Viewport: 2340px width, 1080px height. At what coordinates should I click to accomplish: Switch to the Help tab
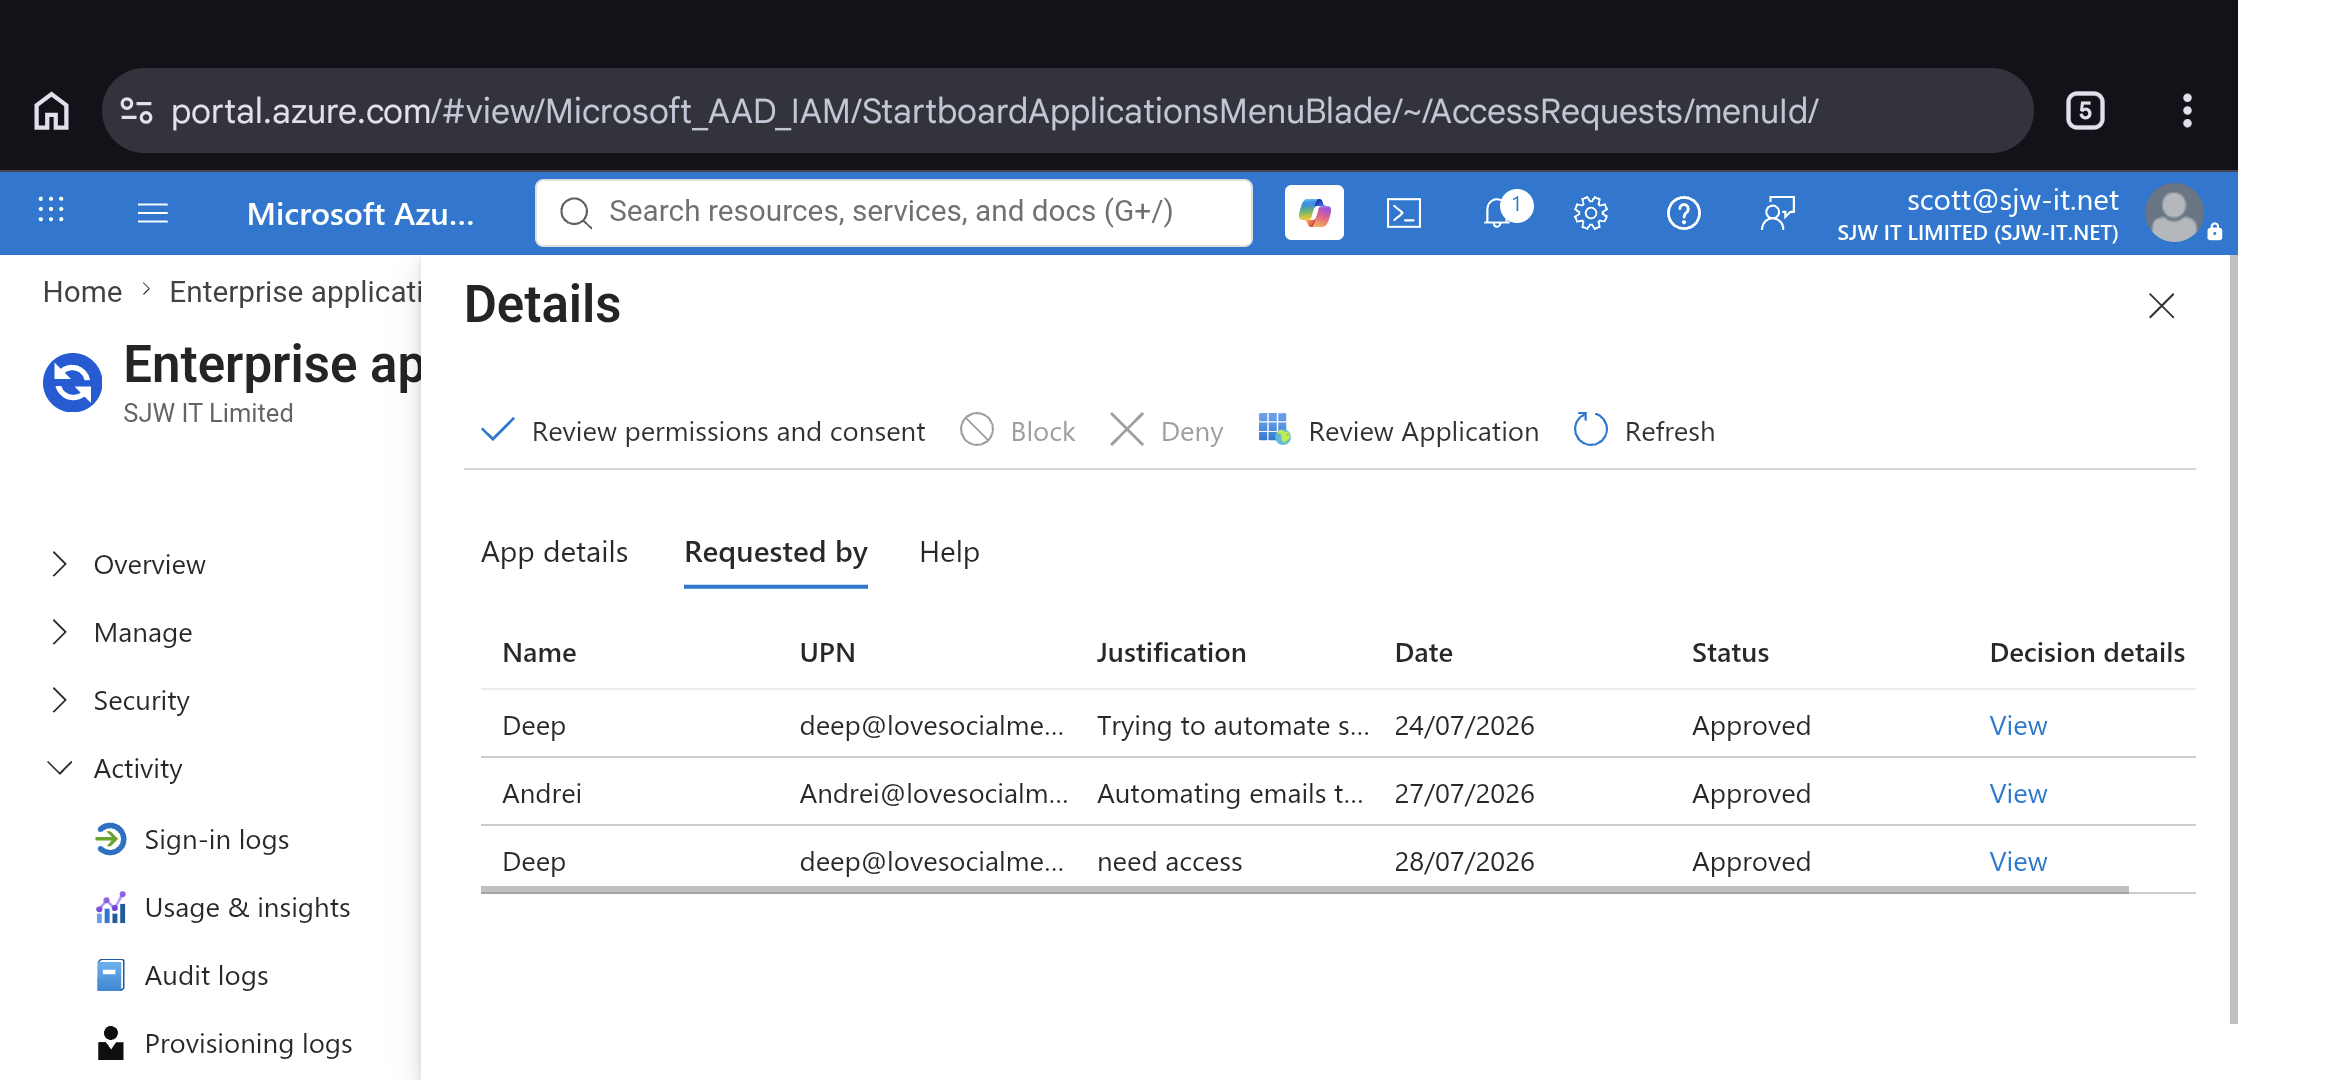coord(949,552)
